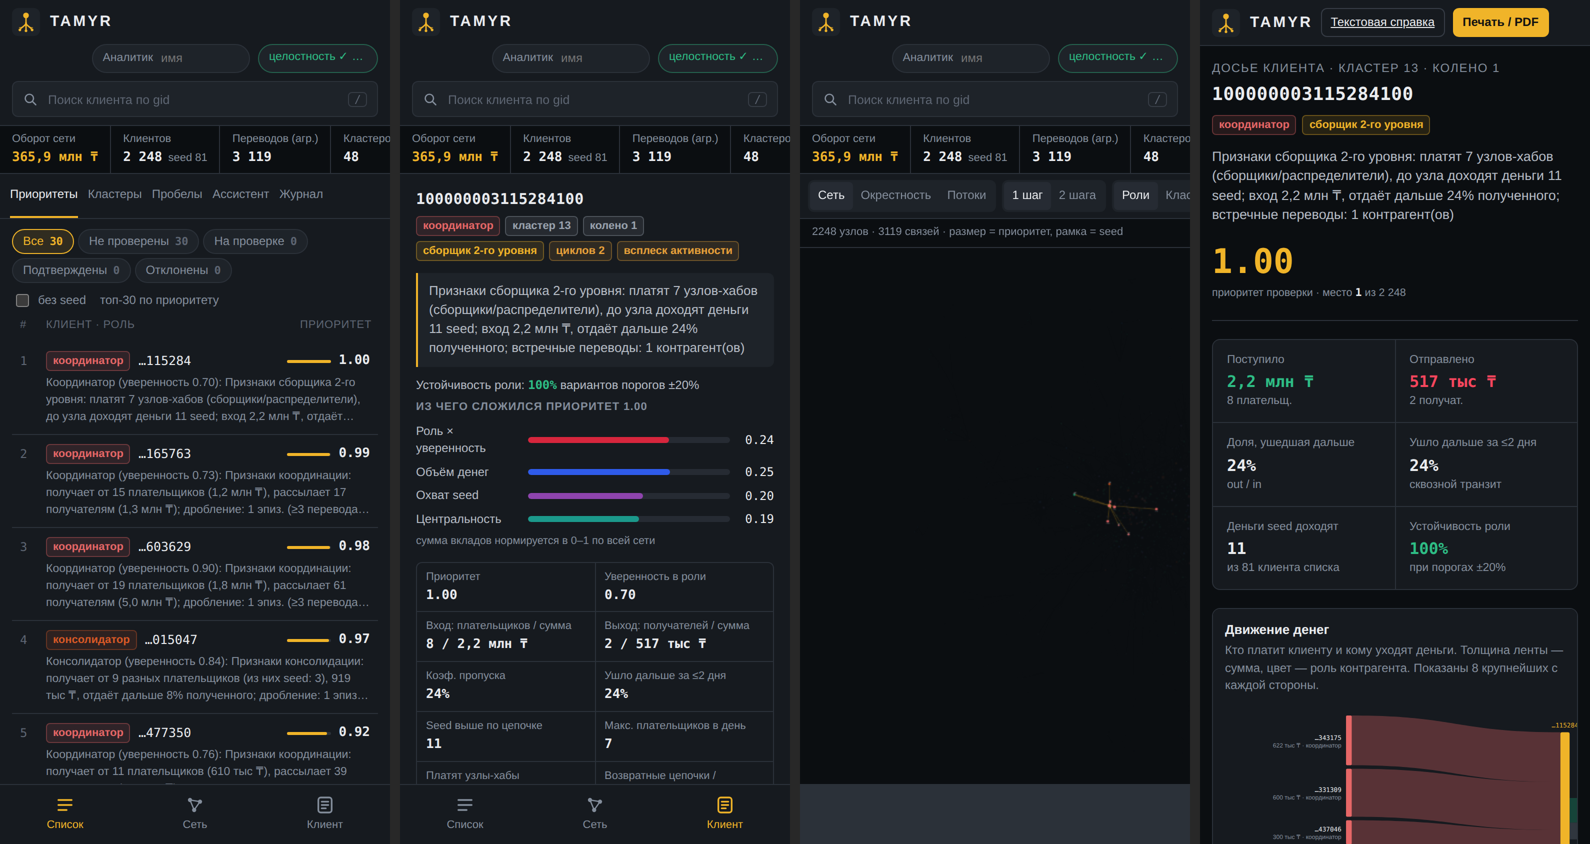
Task: Select 'Все 30' filter chip
Action: 43,241
